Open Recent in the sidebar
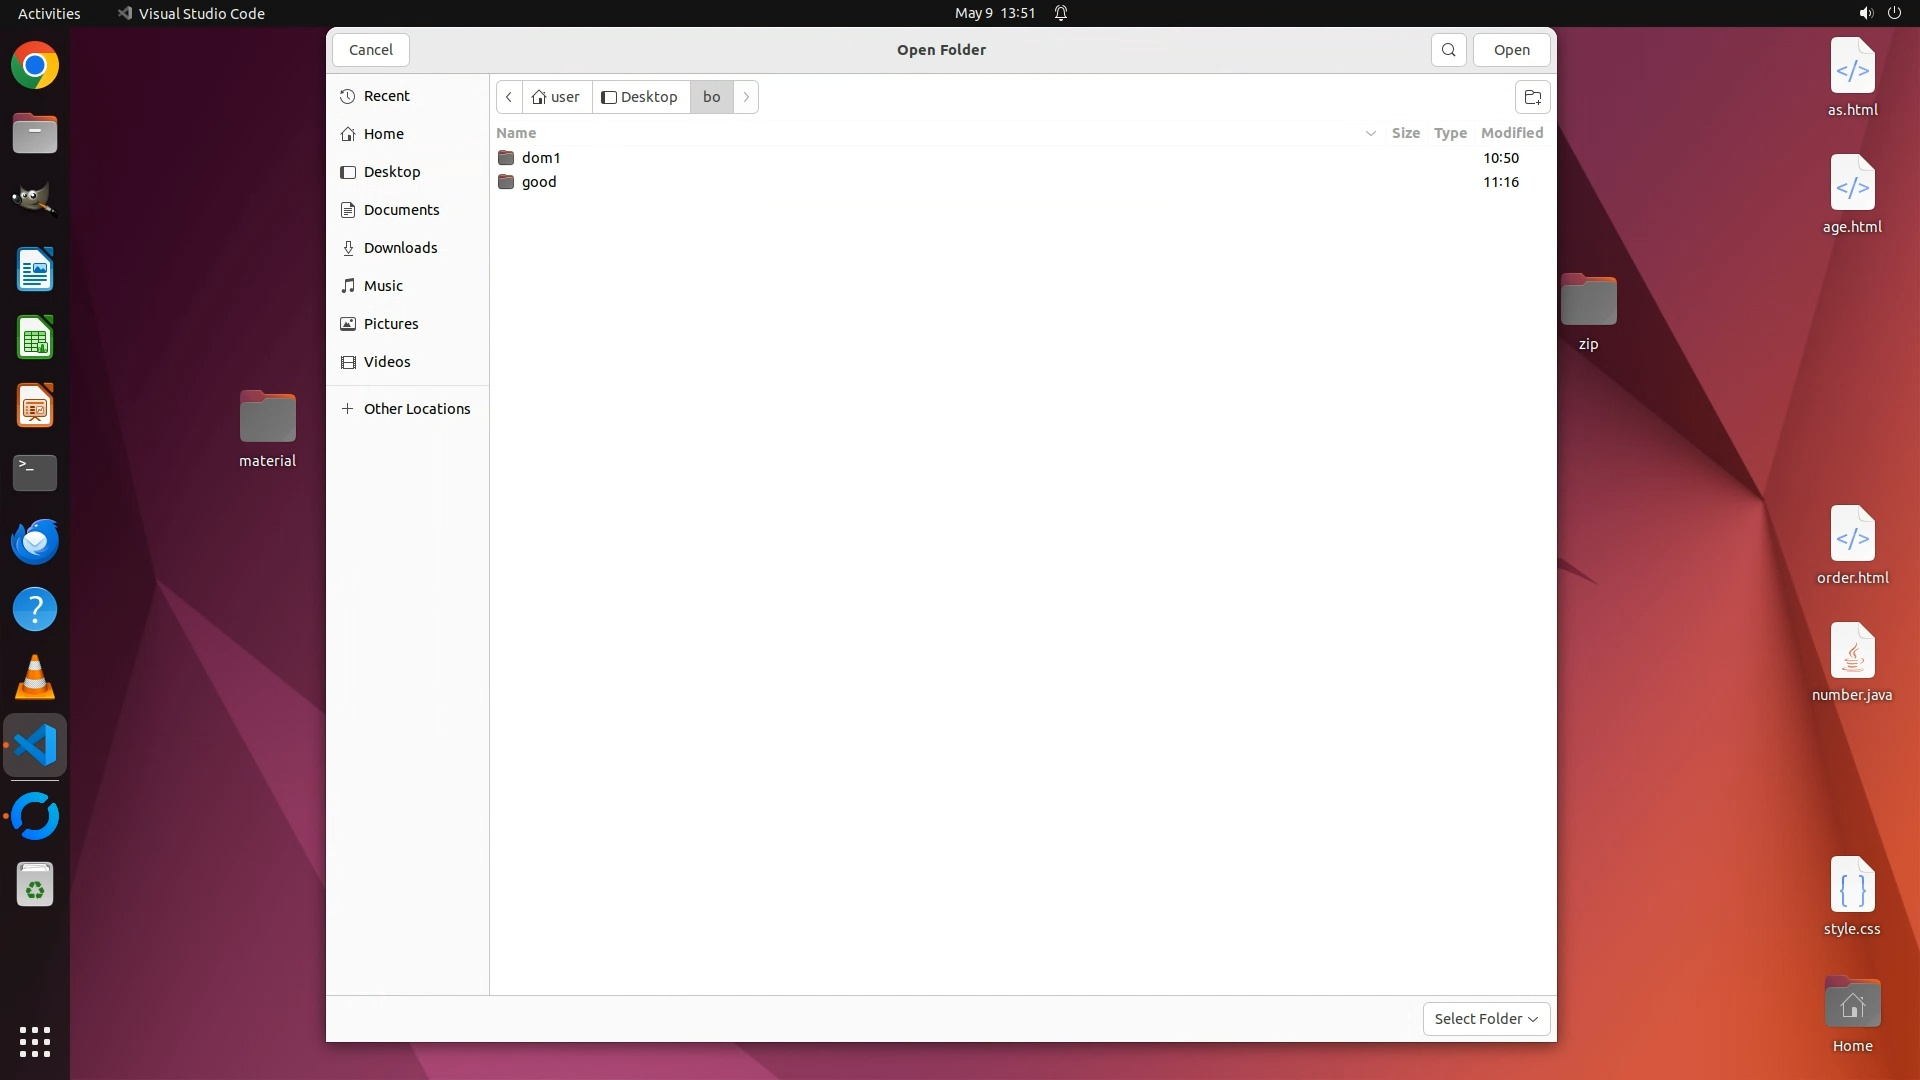The image size is (1920, 1080). coord(386,96)
